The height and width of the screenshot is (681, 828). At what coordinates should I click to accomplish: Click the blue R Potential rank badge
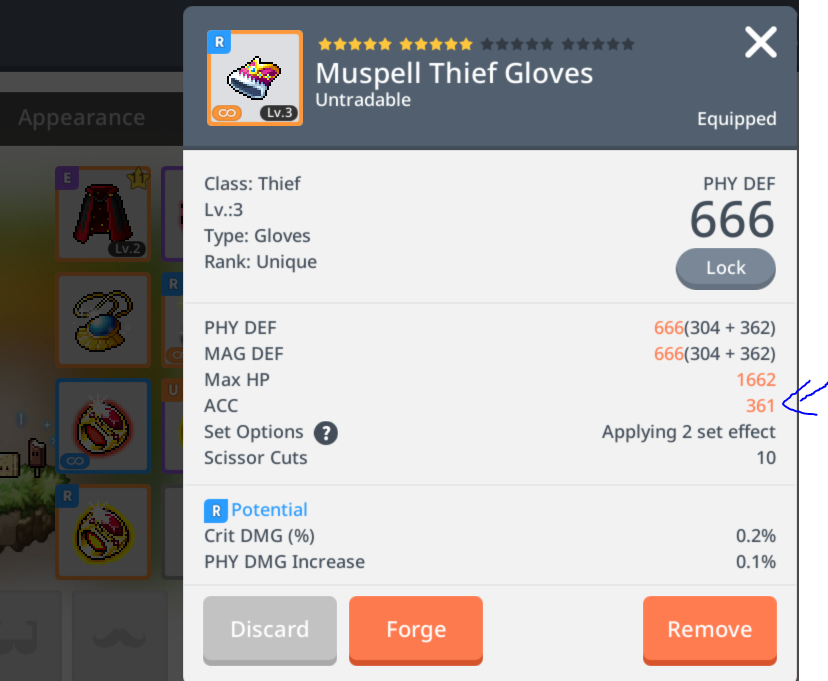(x=216, y=510)
